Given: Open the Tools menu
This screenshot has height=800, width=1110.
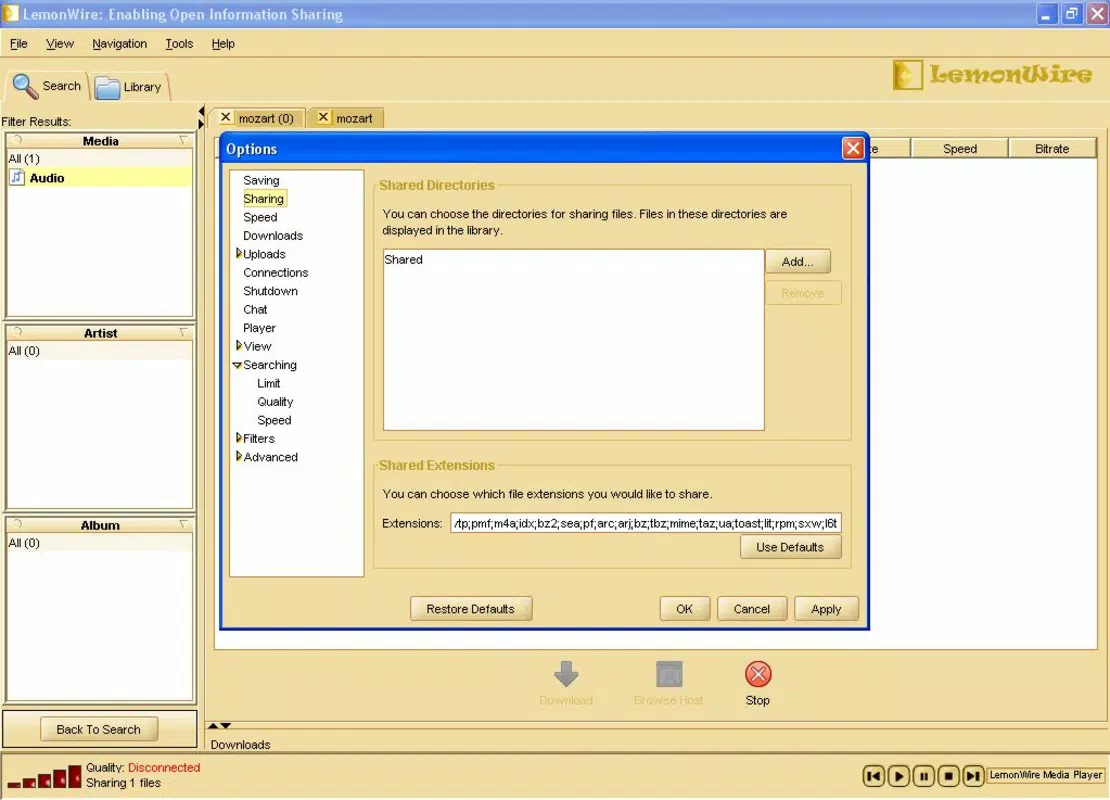Looking at the screenshot, I should coord(179,44).
